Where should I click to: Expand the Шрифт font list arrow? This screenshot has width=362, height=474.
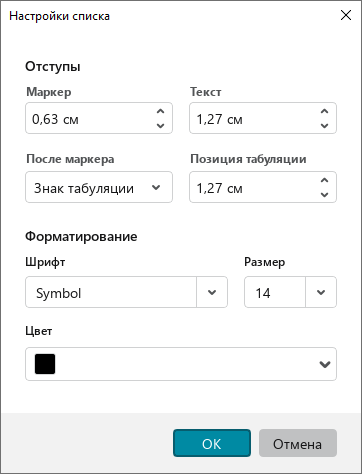(x=212, y=292)
